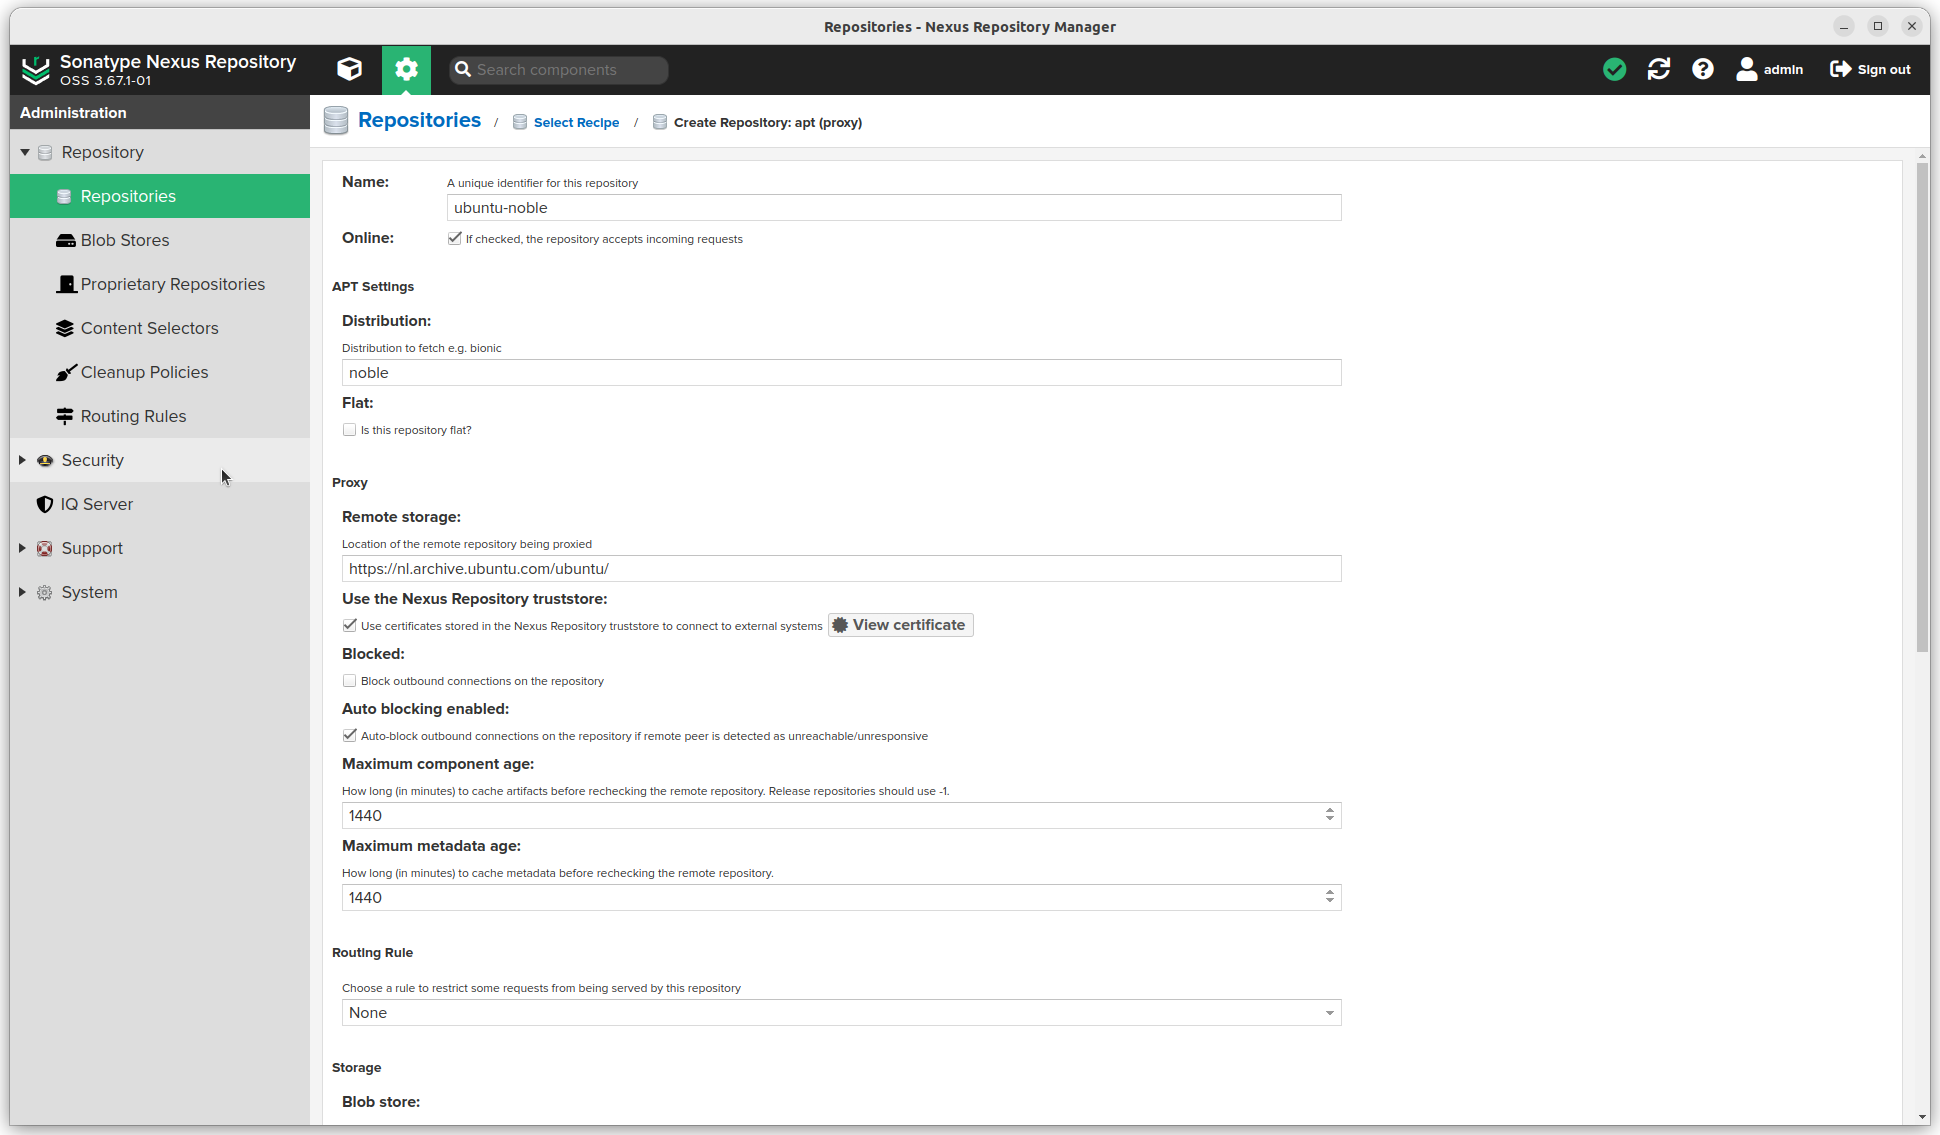The width and height of the screenshot is (1940, 1135).
Task: Expand the Security tree section
Action: coord(22,460)
